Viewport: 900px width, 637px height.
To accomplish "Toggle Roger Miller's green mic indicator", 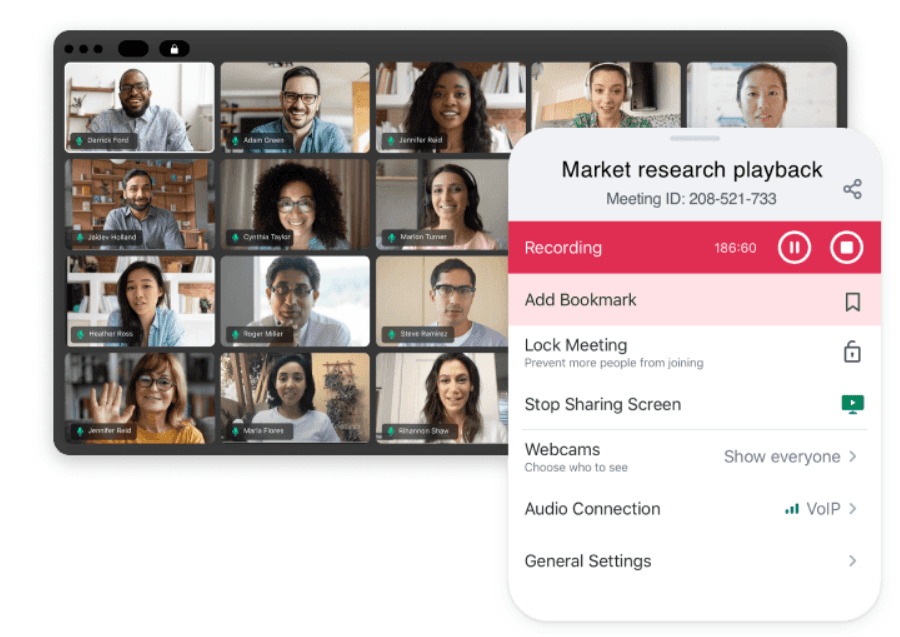I will click(235, 334).
